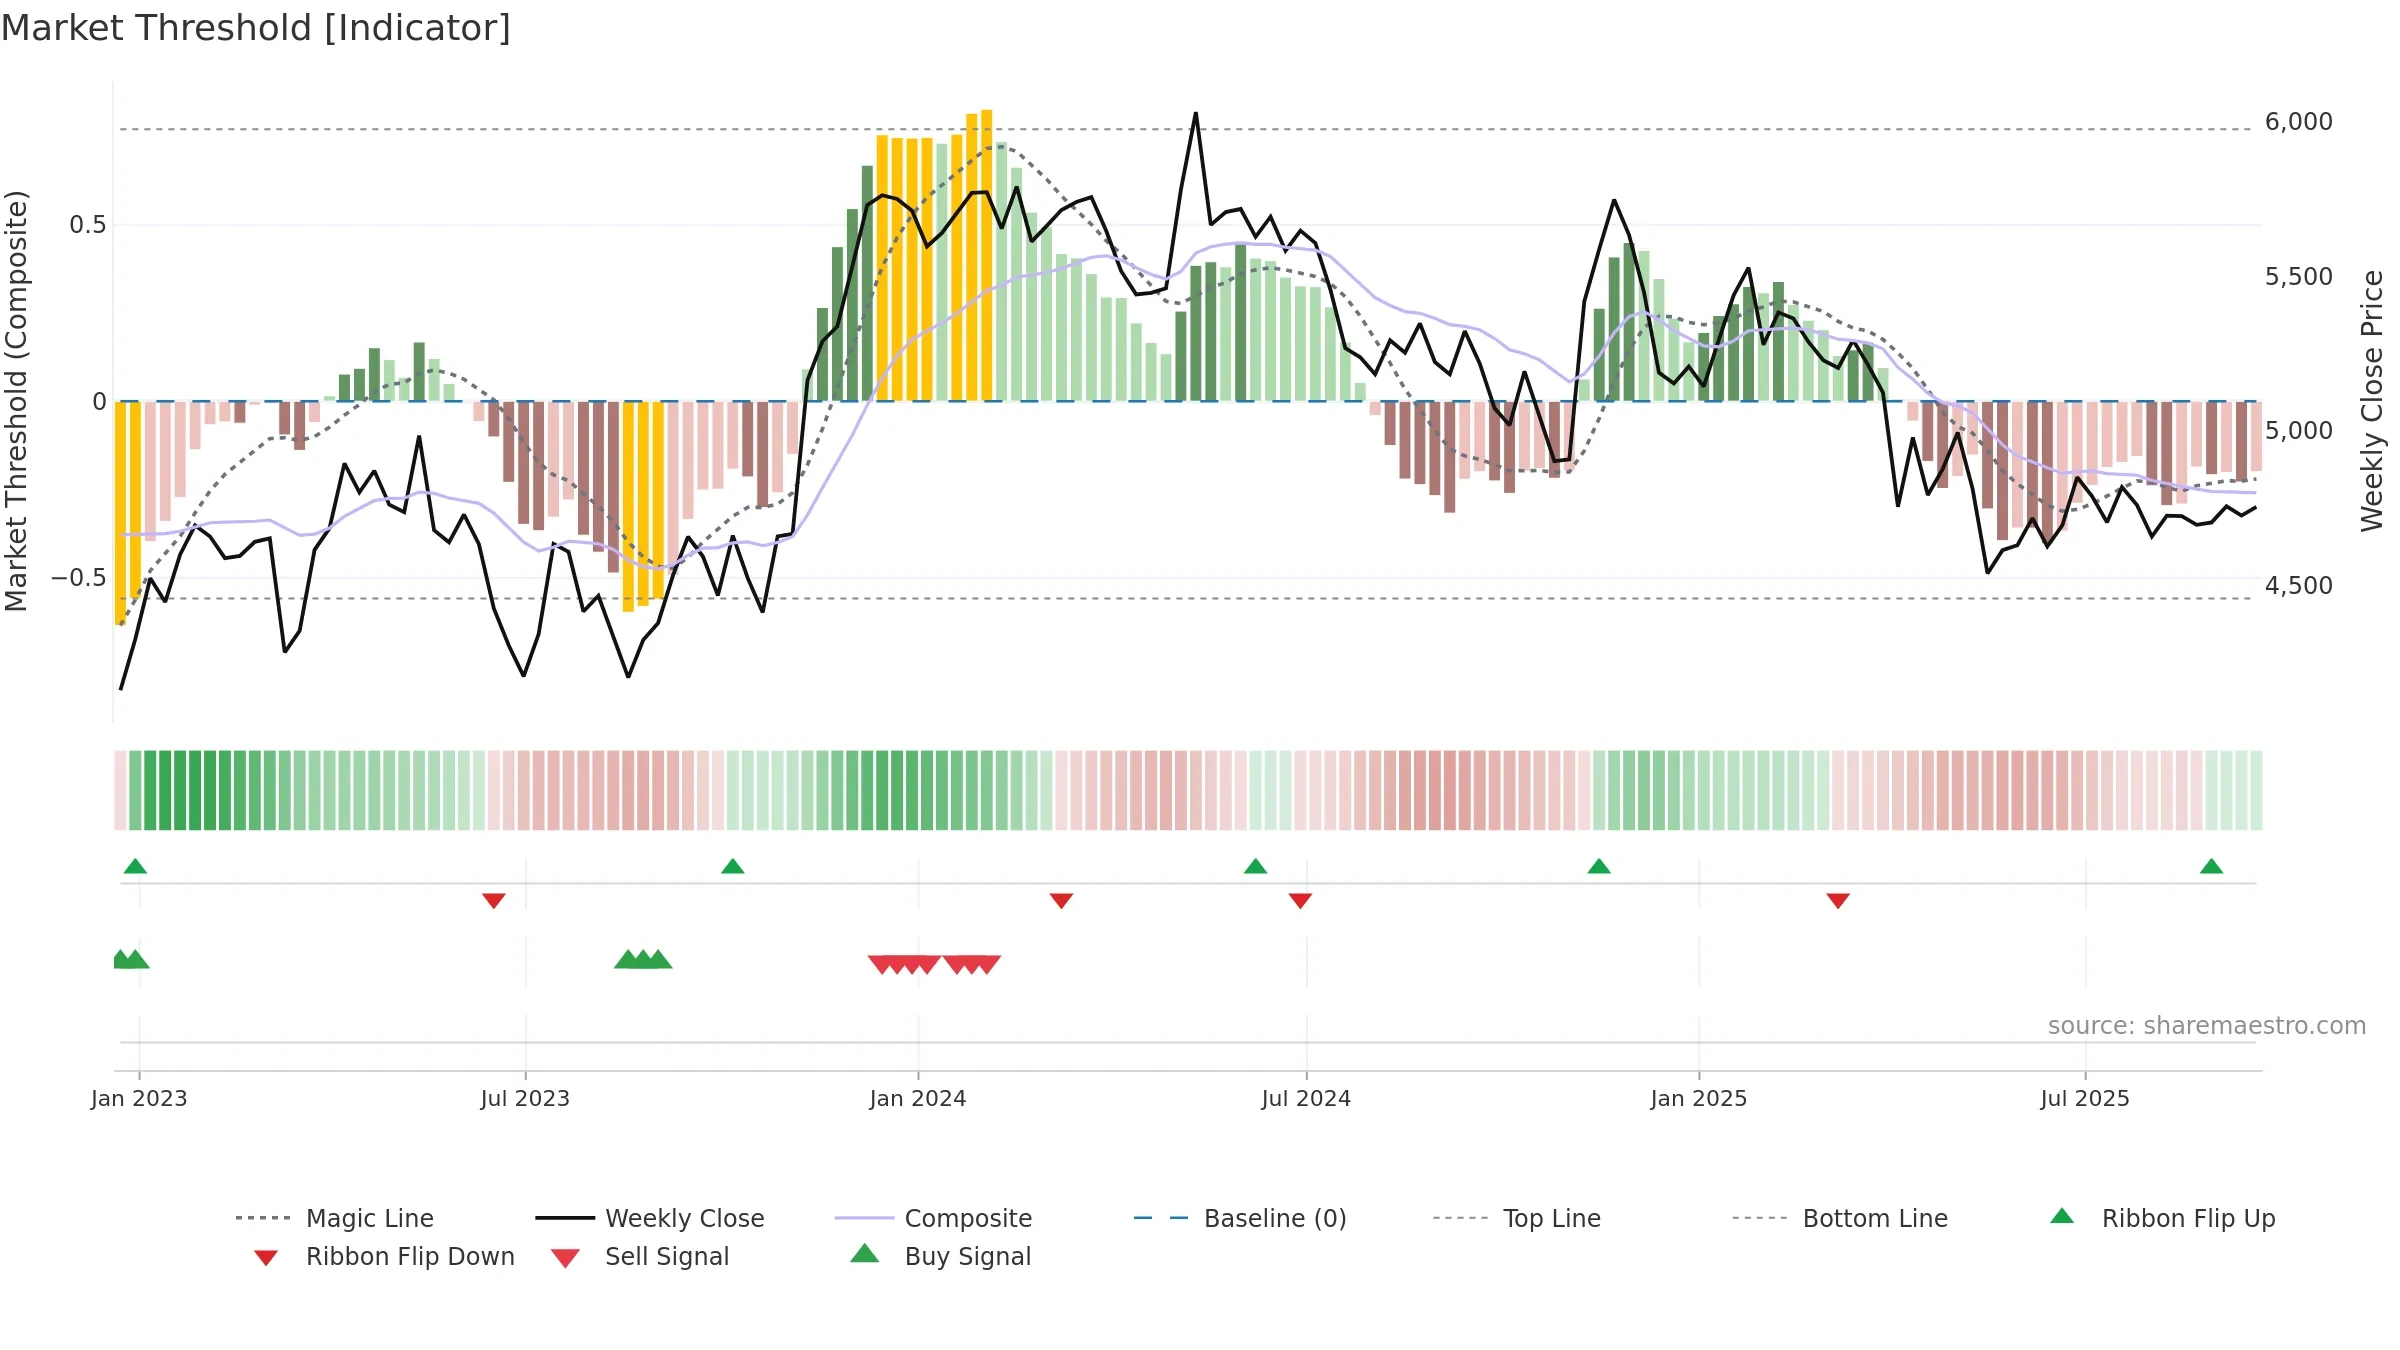This screenshot has height=1350, width=2400.
Task: Click the 0 baseline tick label
Action: 99,402
